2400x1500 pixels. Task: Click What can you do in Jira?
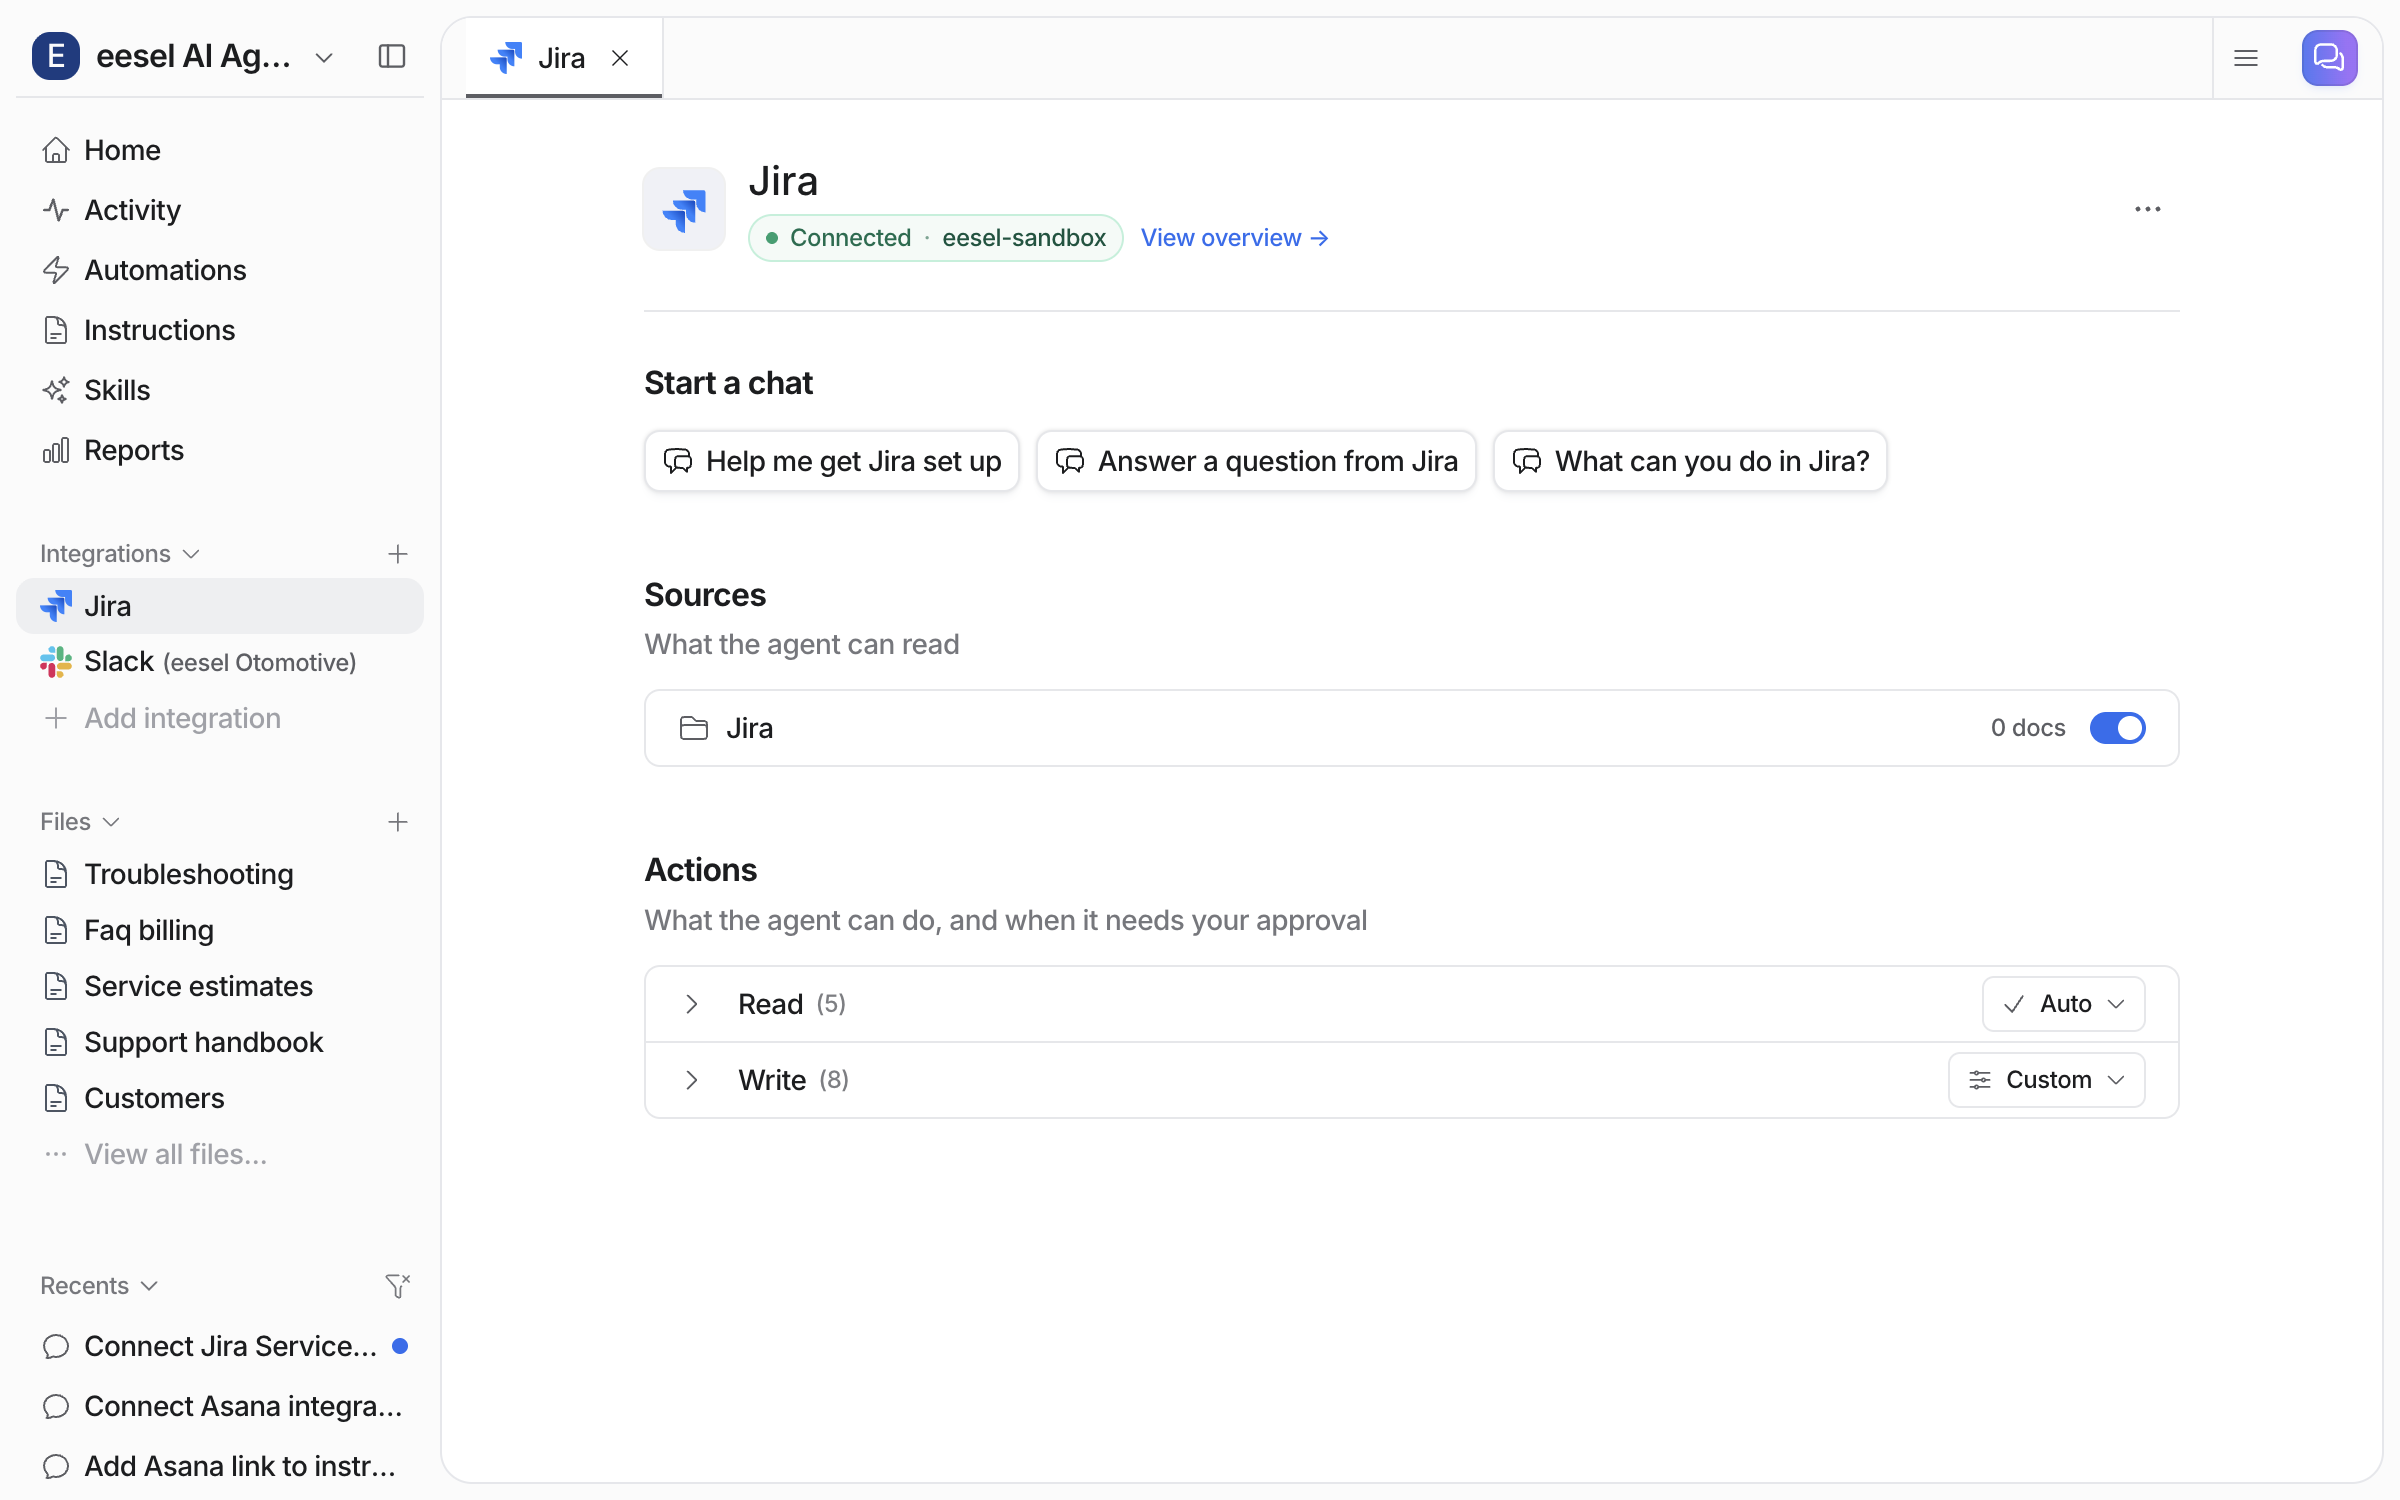point(1690,461)
